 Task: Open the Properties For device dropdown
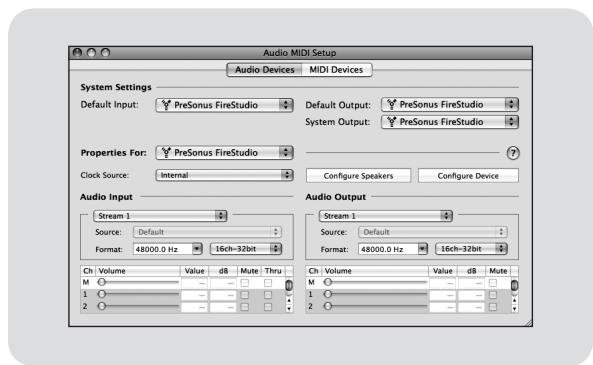(x=224, y=152)
